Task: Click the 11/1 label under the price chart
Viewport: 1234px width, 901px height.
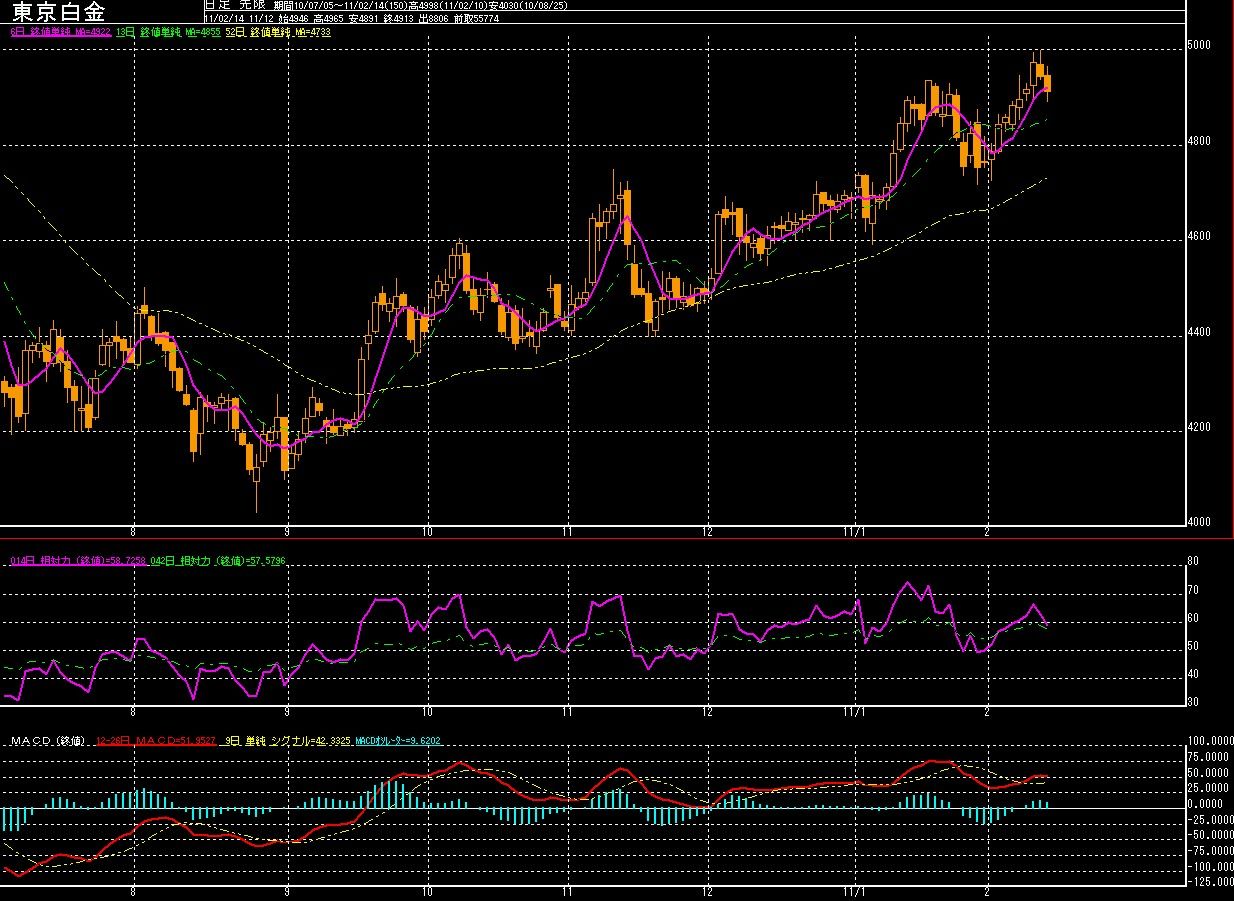Action: tap(856, 531)
